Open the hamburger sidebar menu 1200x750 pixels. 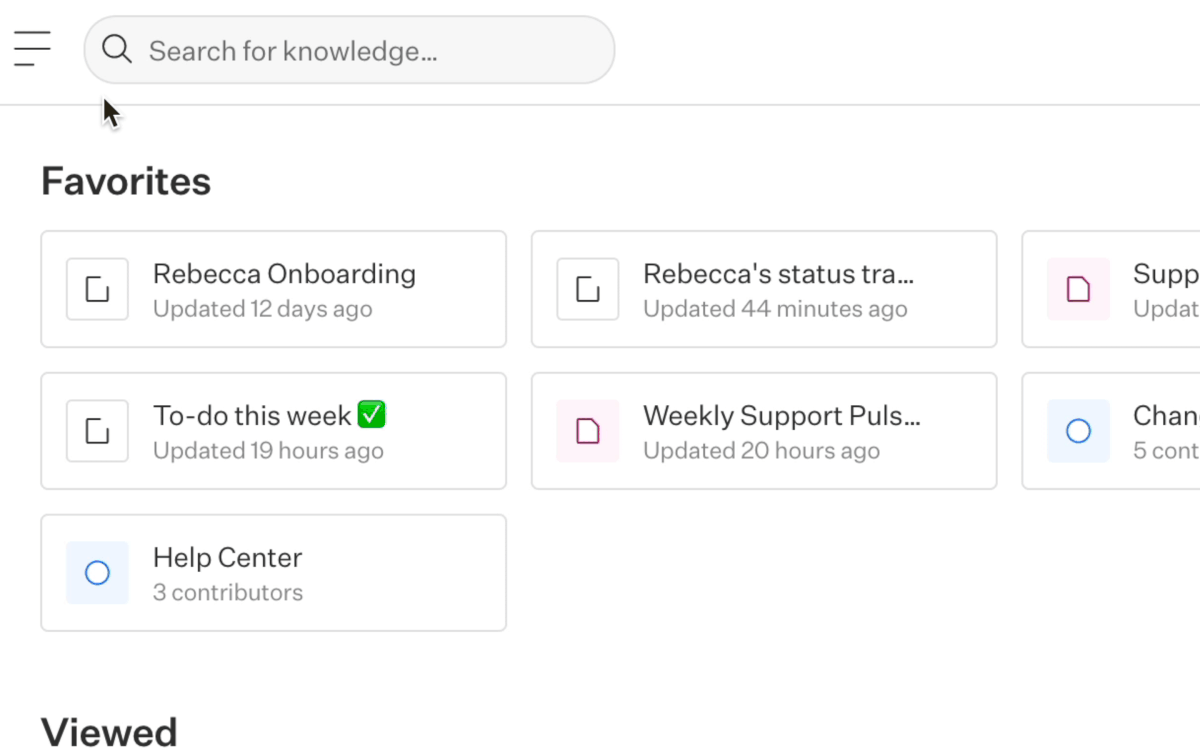click(x=31, y=47)
